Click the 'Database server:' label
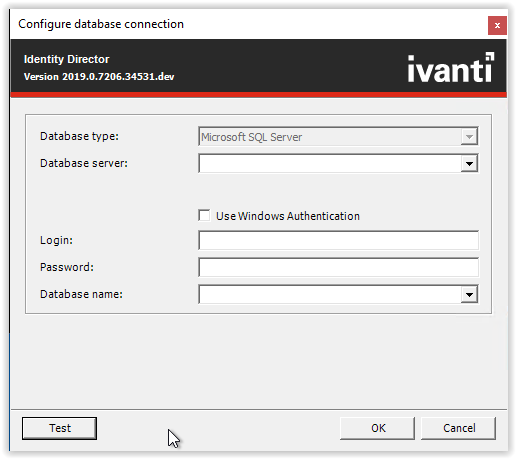Viewport: 516px width, 459px height. [x=84, y=163]
